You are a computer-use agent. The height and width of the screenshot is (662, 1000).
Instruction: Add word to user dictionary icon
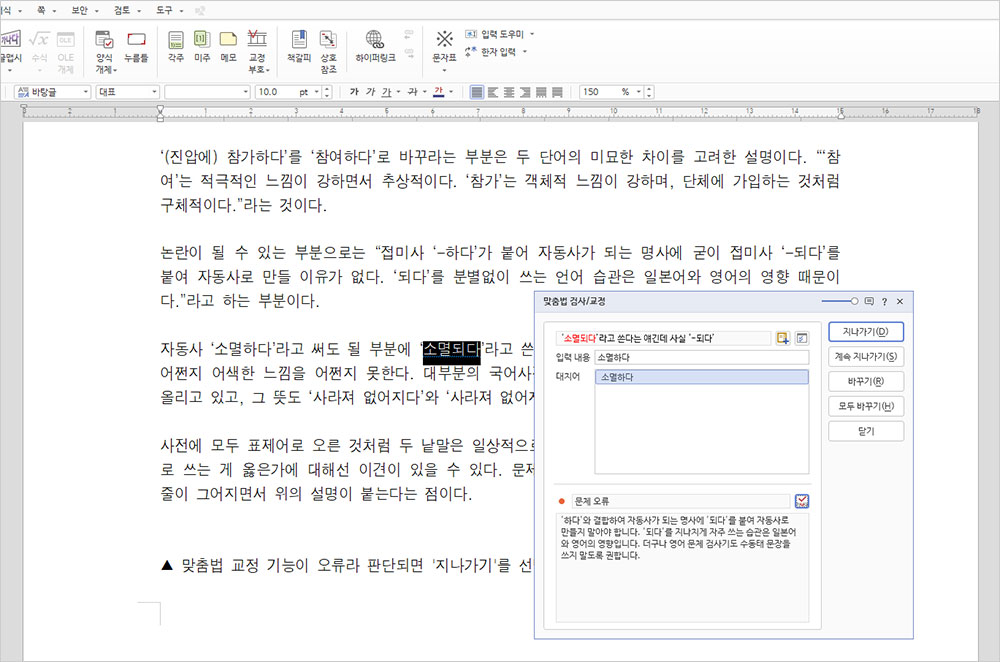click(x=783, y=338)
